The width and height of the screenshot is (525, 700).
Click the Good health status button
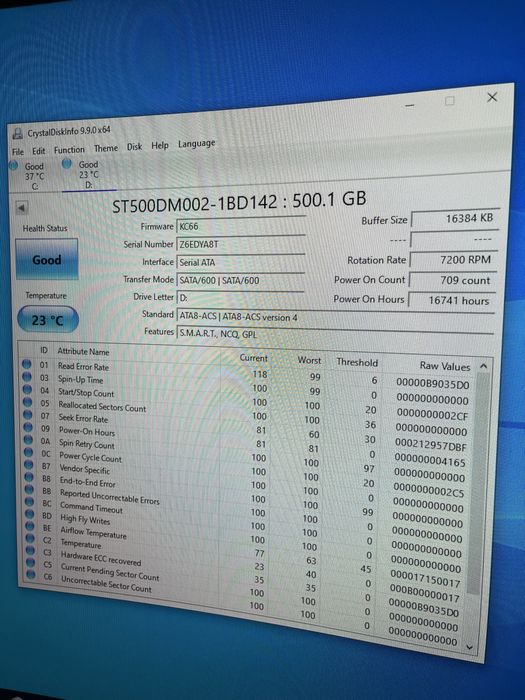[46, 259]
